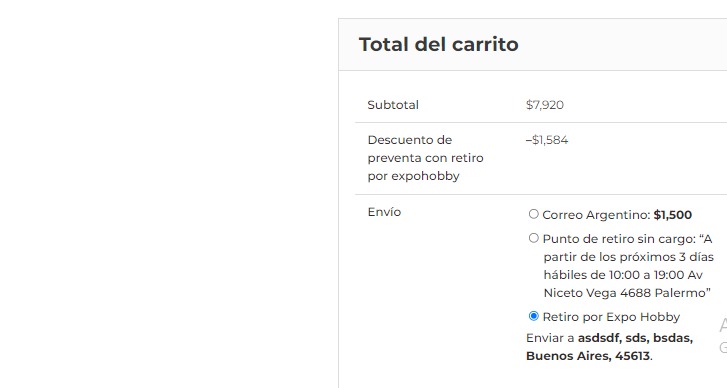Click the Total del carrito heading

439,45
